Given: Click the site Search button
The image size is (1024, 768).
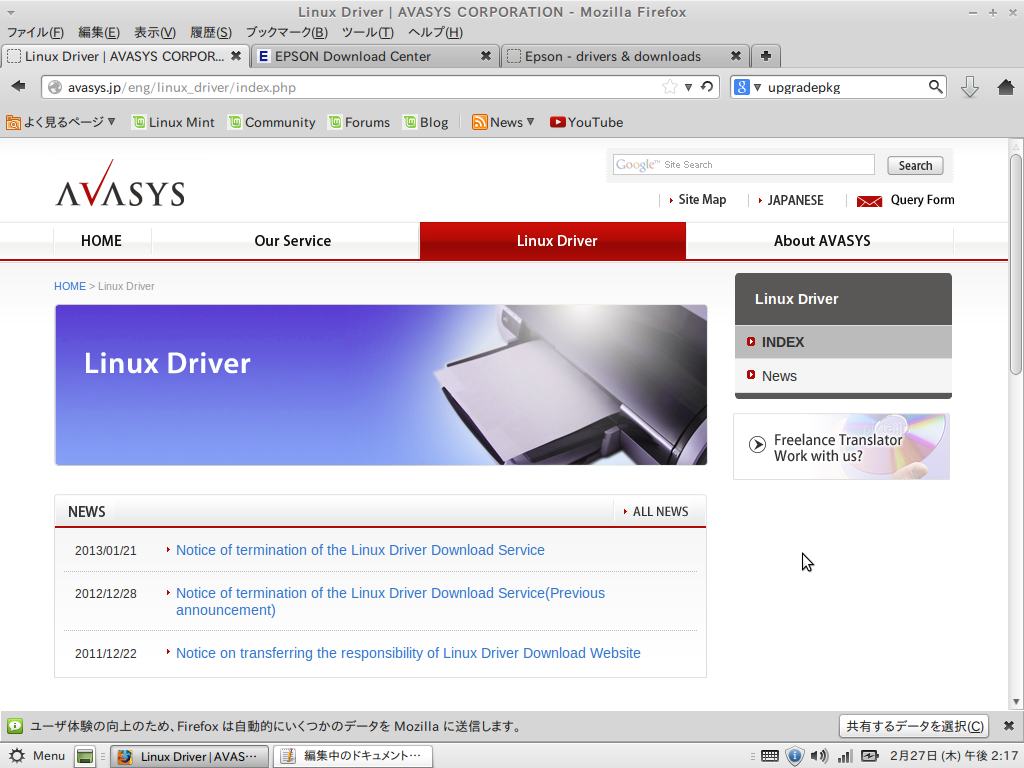Looking at the screenshot, I should 915,165.
